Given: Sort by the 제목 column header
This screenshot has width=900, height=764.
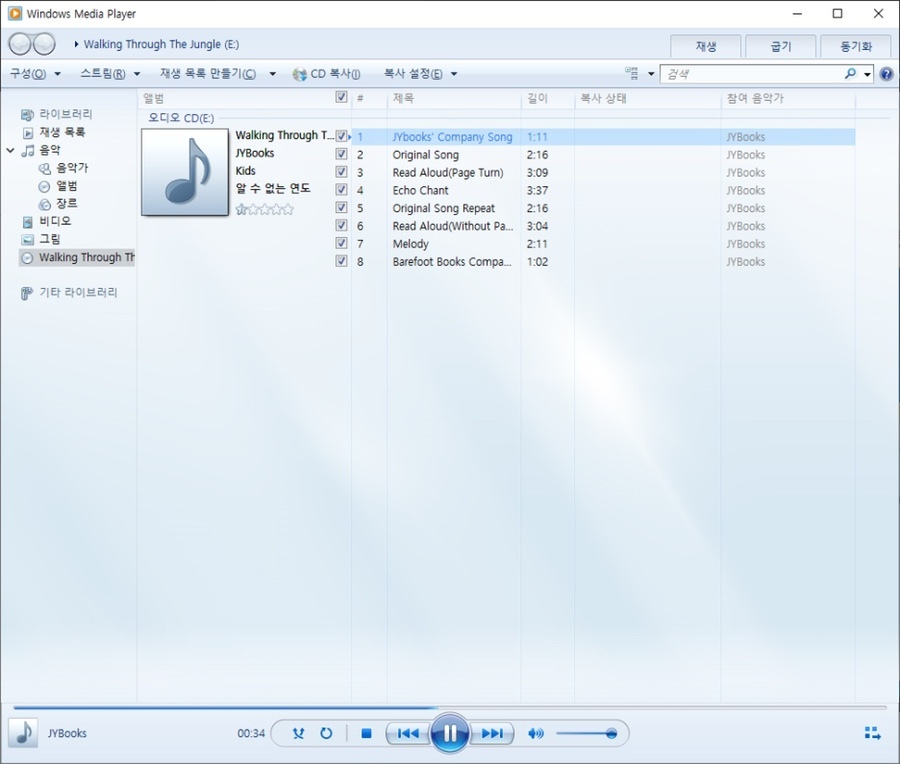Looking at the screenshot, I should [453, 98].
